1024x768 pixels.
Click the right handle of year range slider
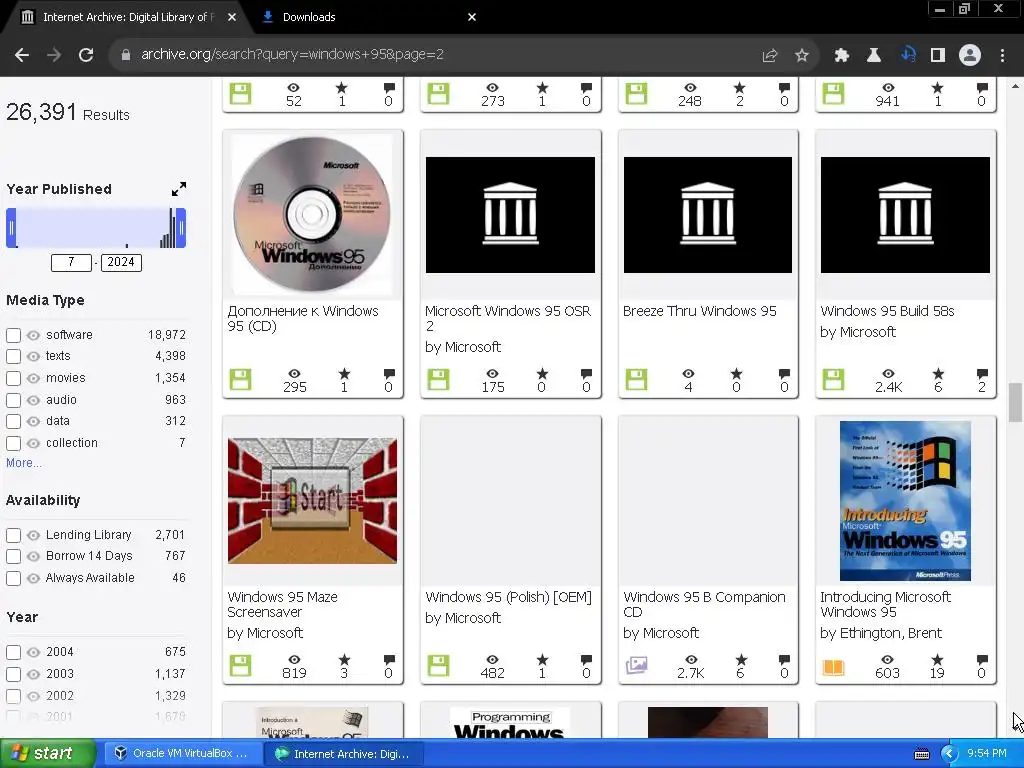pos(181,228)
